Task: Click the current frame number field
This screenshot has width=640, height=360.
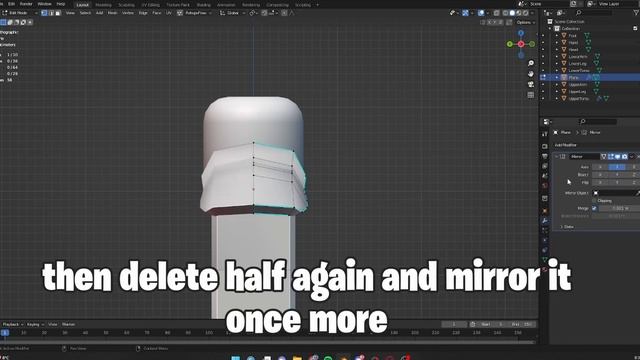Action: point(454,324)
